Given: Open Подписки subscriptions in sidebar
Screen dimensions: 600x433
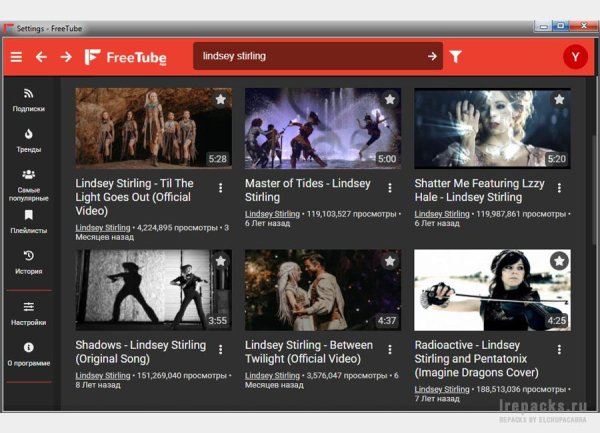Looking at the screenshot, I should 29,100.
